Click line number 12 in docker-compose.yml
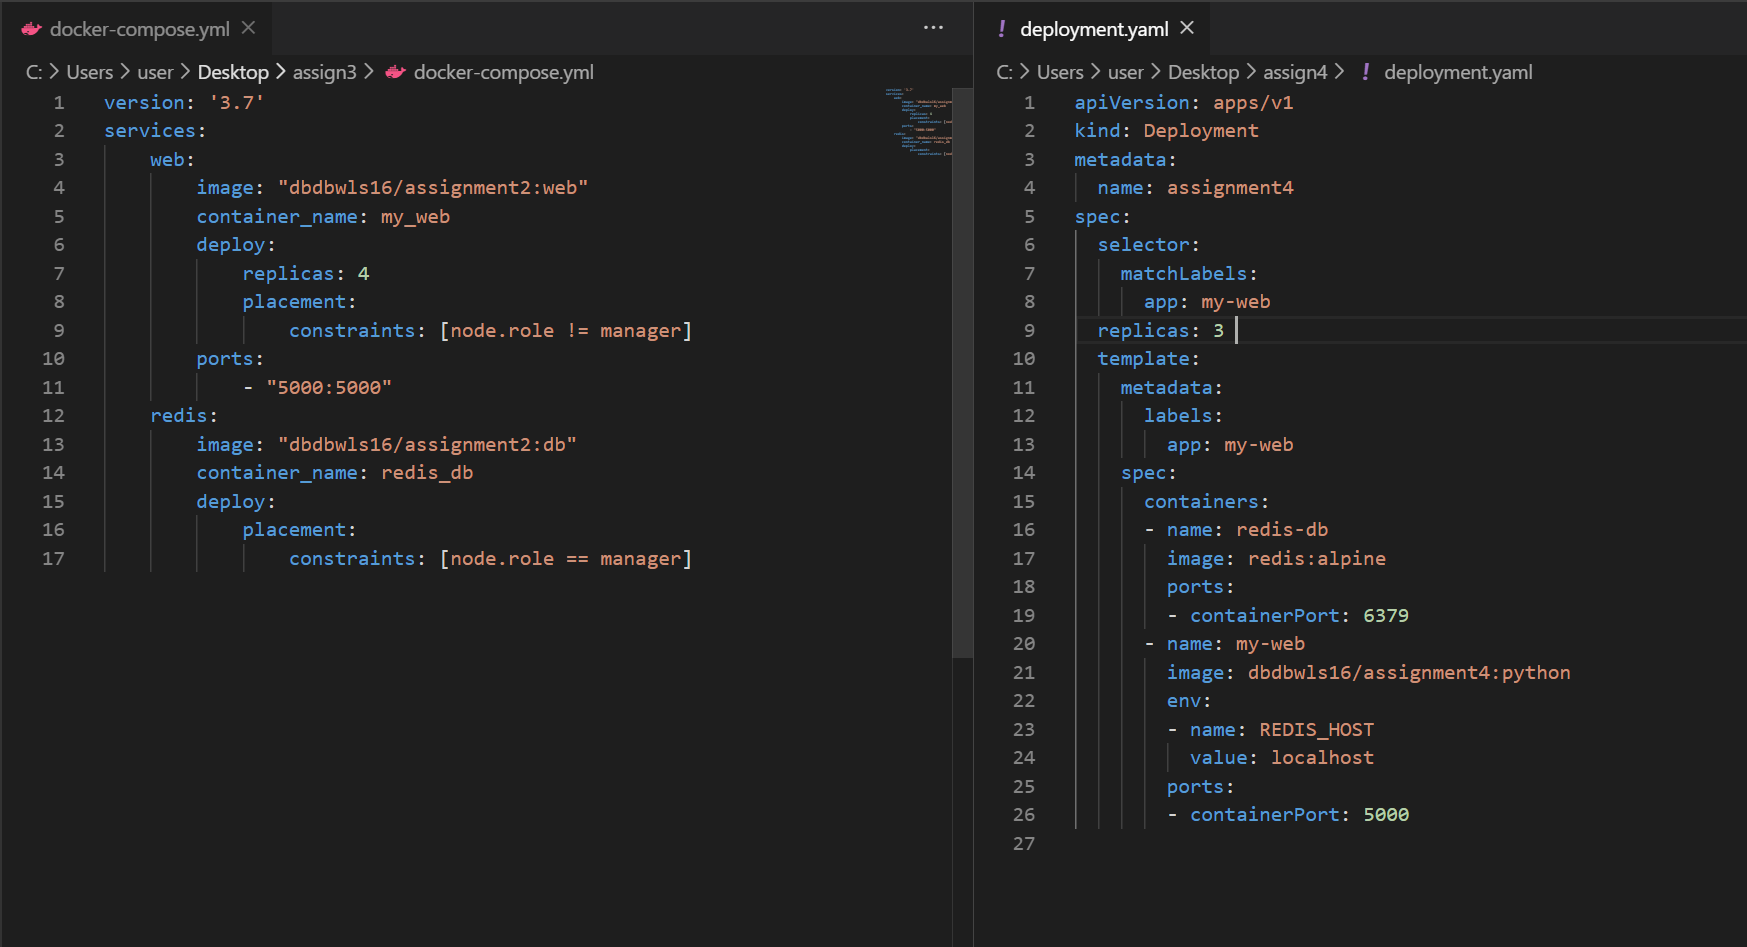Viewport: 1747px width, 947px height. (x=53, y=415)
